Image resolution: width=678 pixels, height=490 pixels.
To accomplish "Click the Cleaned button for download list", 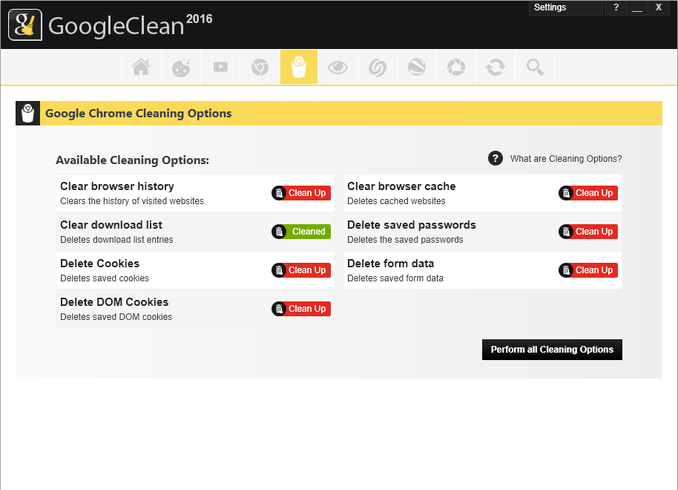I will point(301,231).
